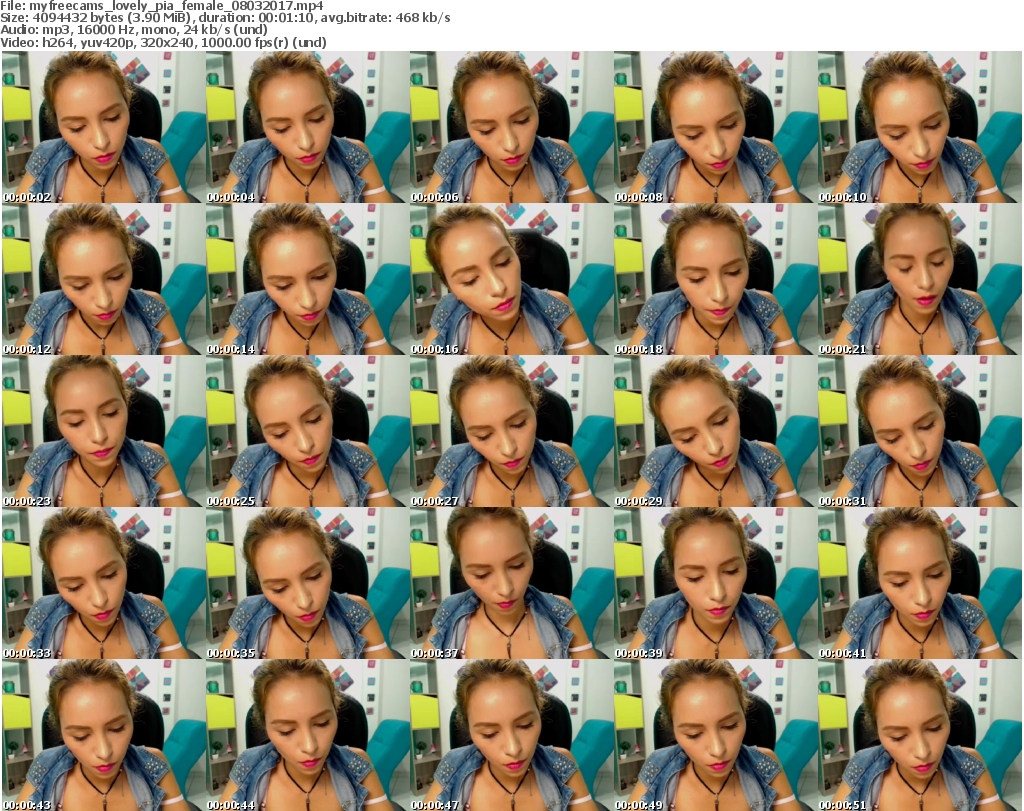Choose the thumbnail stamped 00:00:23
The height and width of the screenshot is (811, 1024).
pyautogui.click(x=103, y=432)
